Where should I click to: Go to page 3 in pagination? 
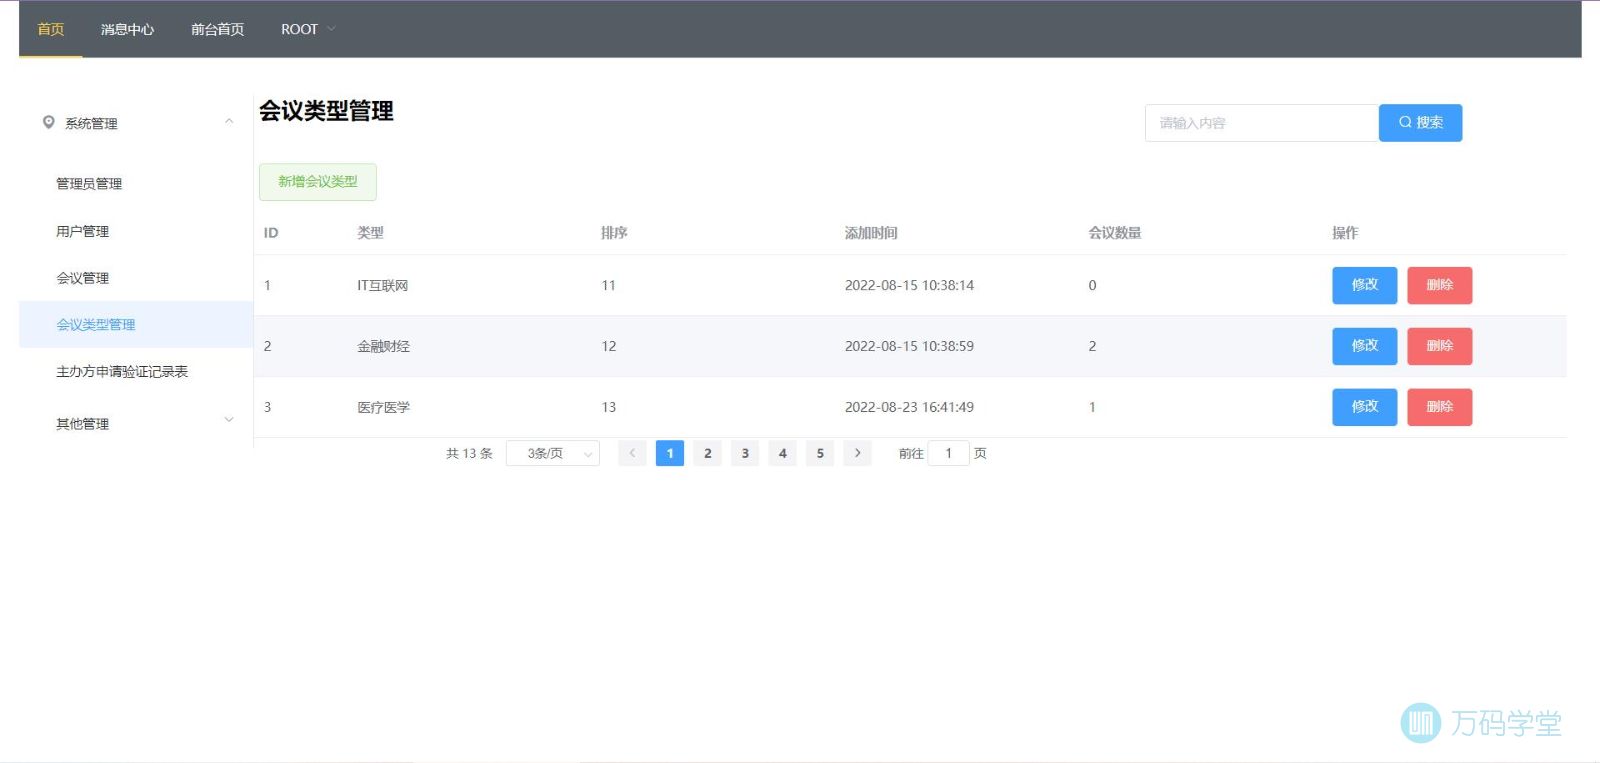point(745,453)
